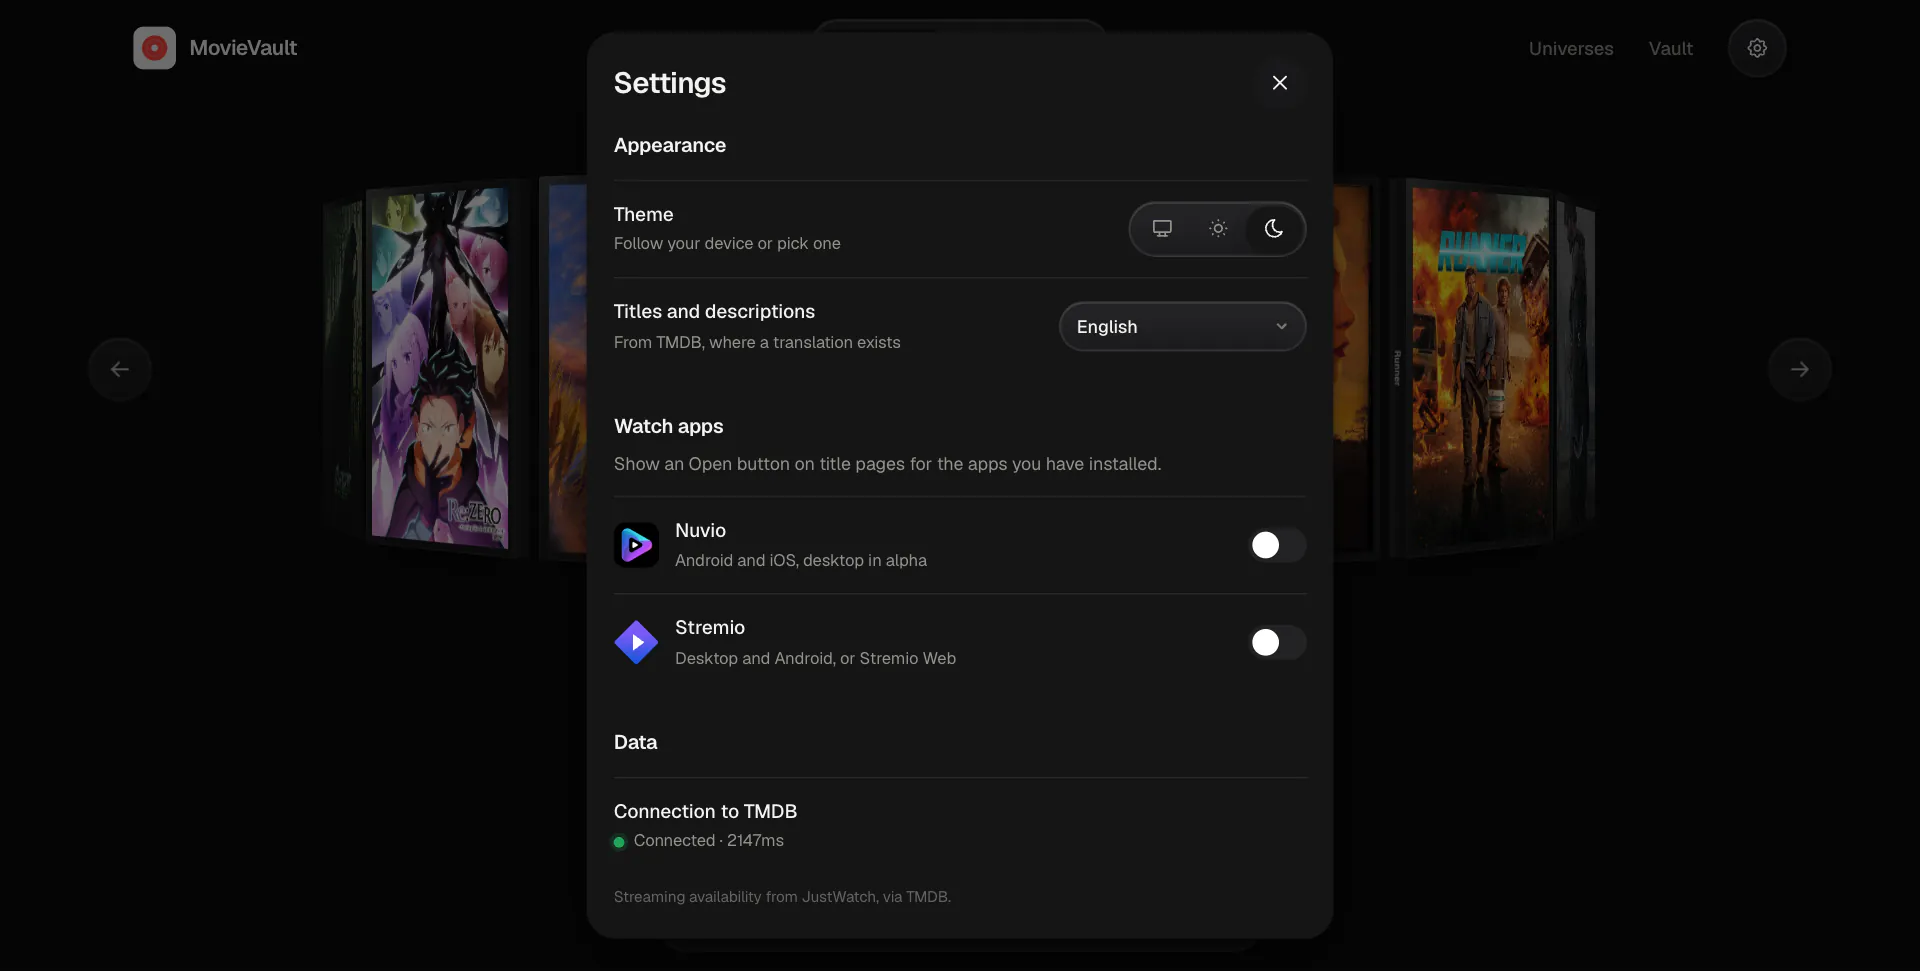Click the green connected status dot
Screen dimensions: 1920x971
pyautogui.click(x=619, y=842)
